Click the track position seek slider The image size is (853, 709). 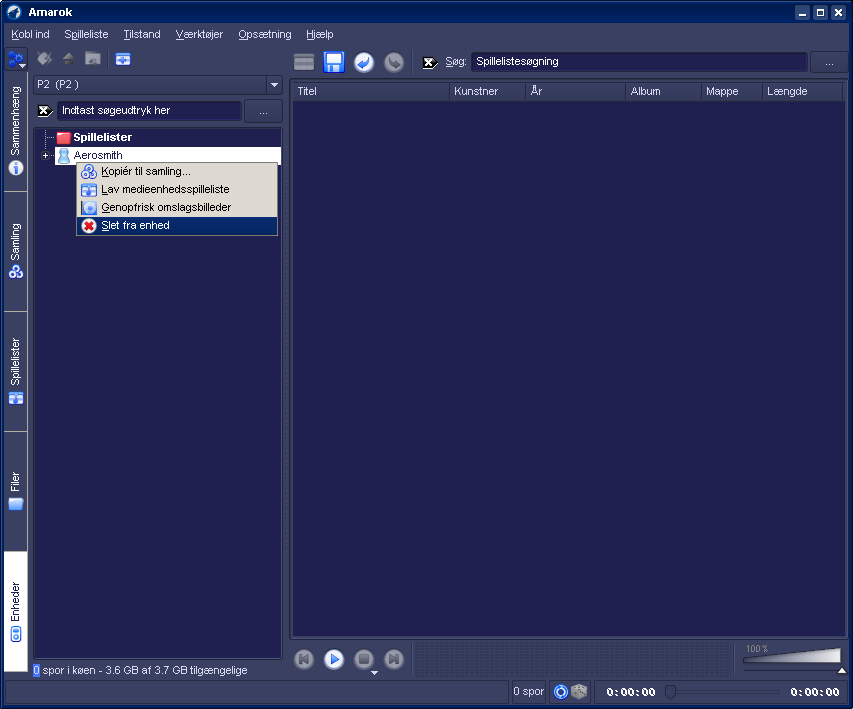724,692
